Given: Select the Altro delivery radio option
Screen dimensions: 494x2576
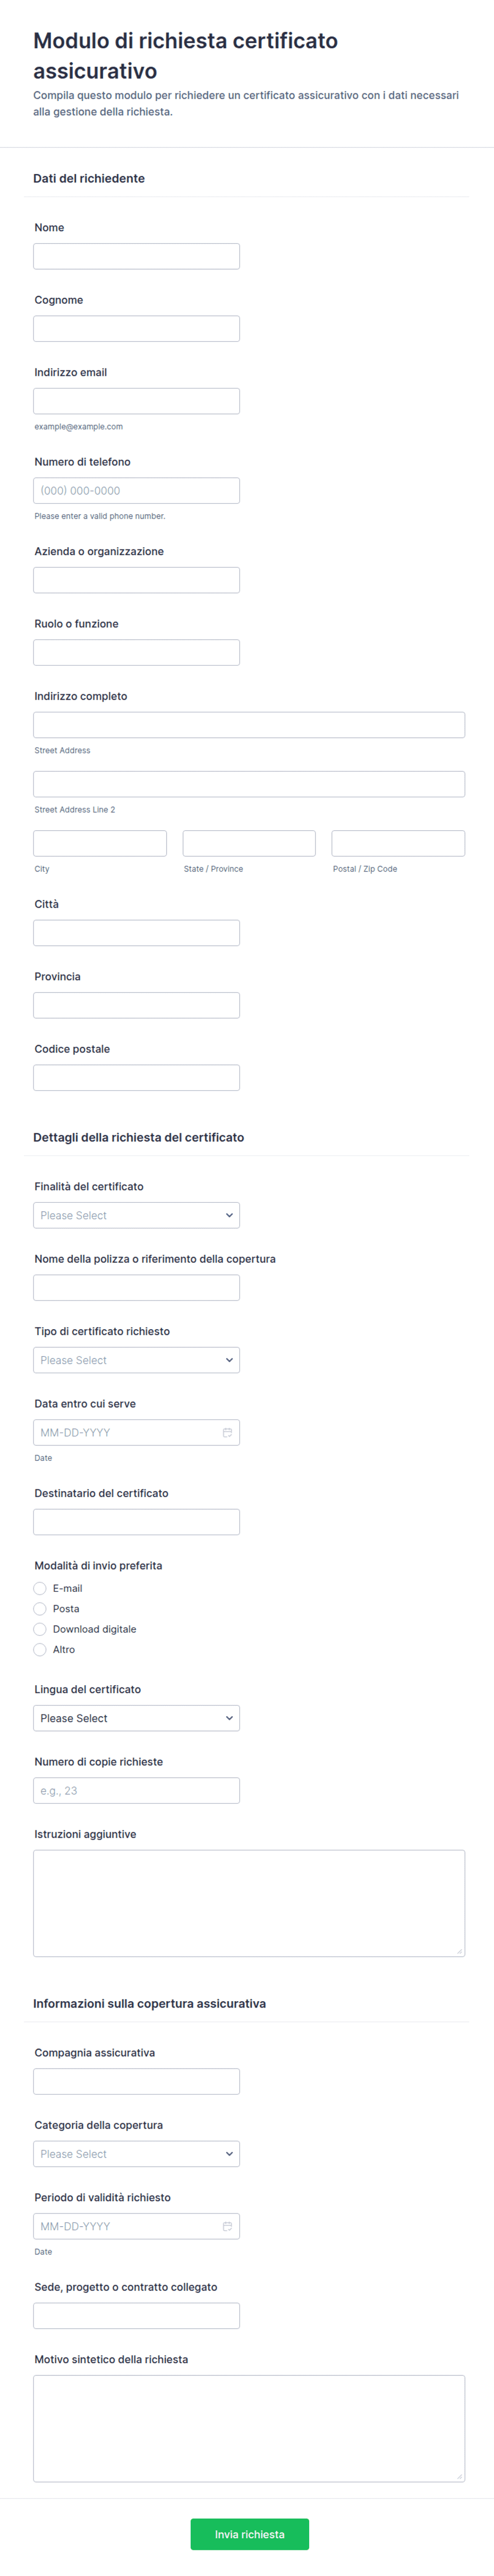Looking at the screenshot, I should click(x=40, y=1650).
